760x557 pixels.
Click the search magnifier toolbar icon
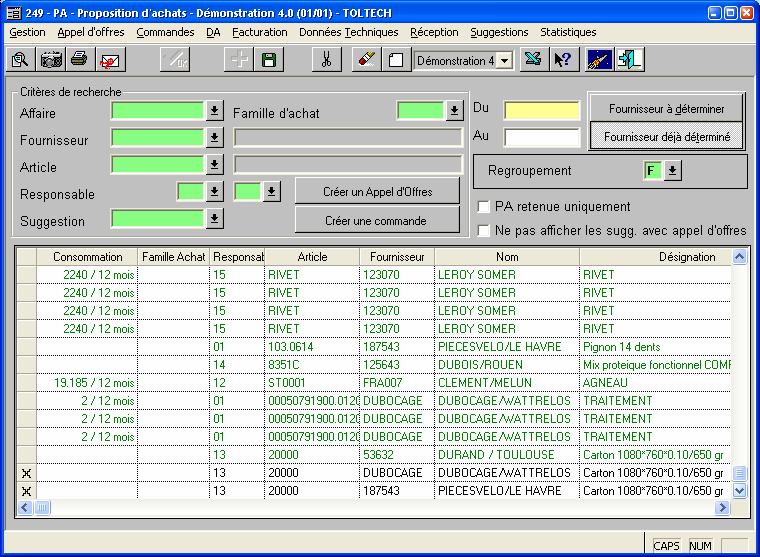coord(20,60)
